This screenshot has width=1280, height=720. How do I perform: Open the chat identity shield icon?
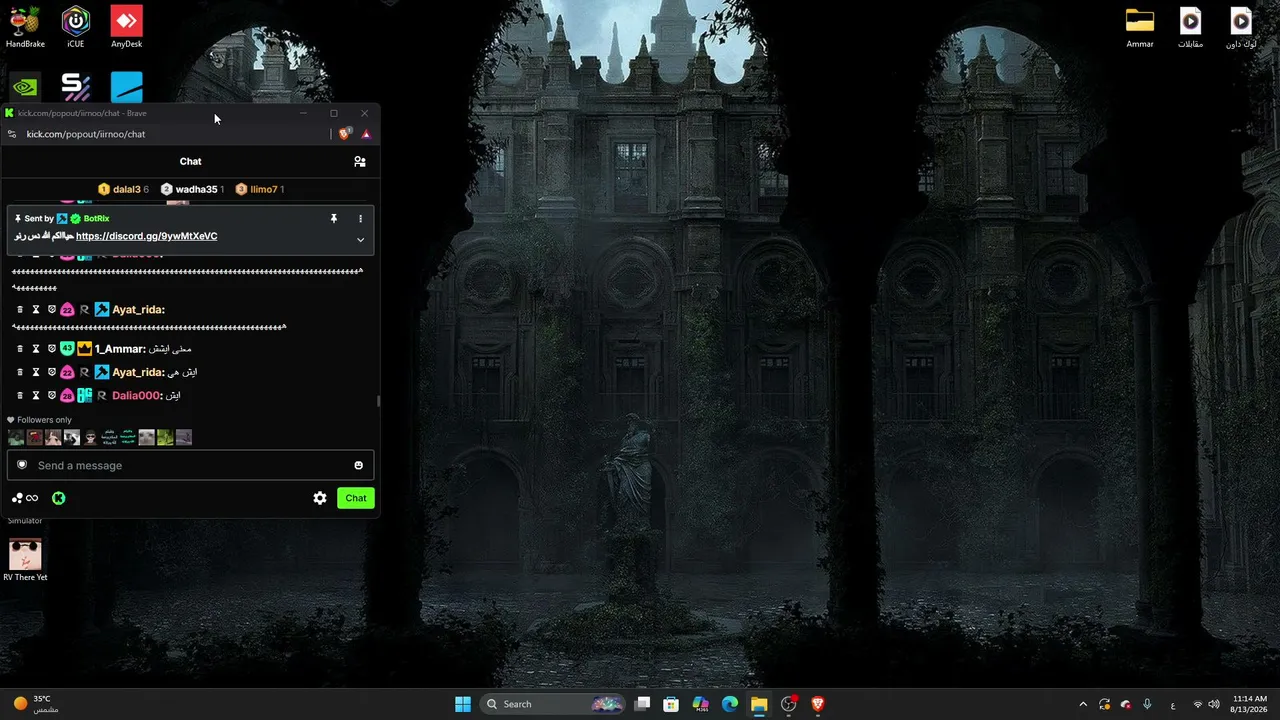click(22, 465)
